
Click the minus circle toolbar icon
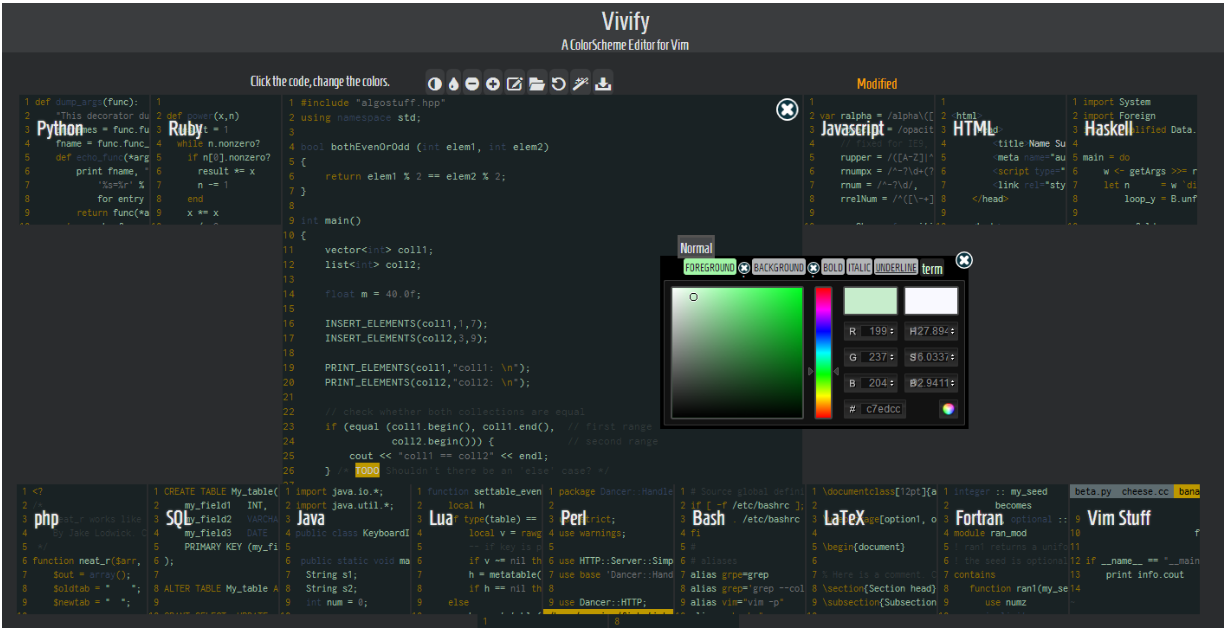[472, 84]
